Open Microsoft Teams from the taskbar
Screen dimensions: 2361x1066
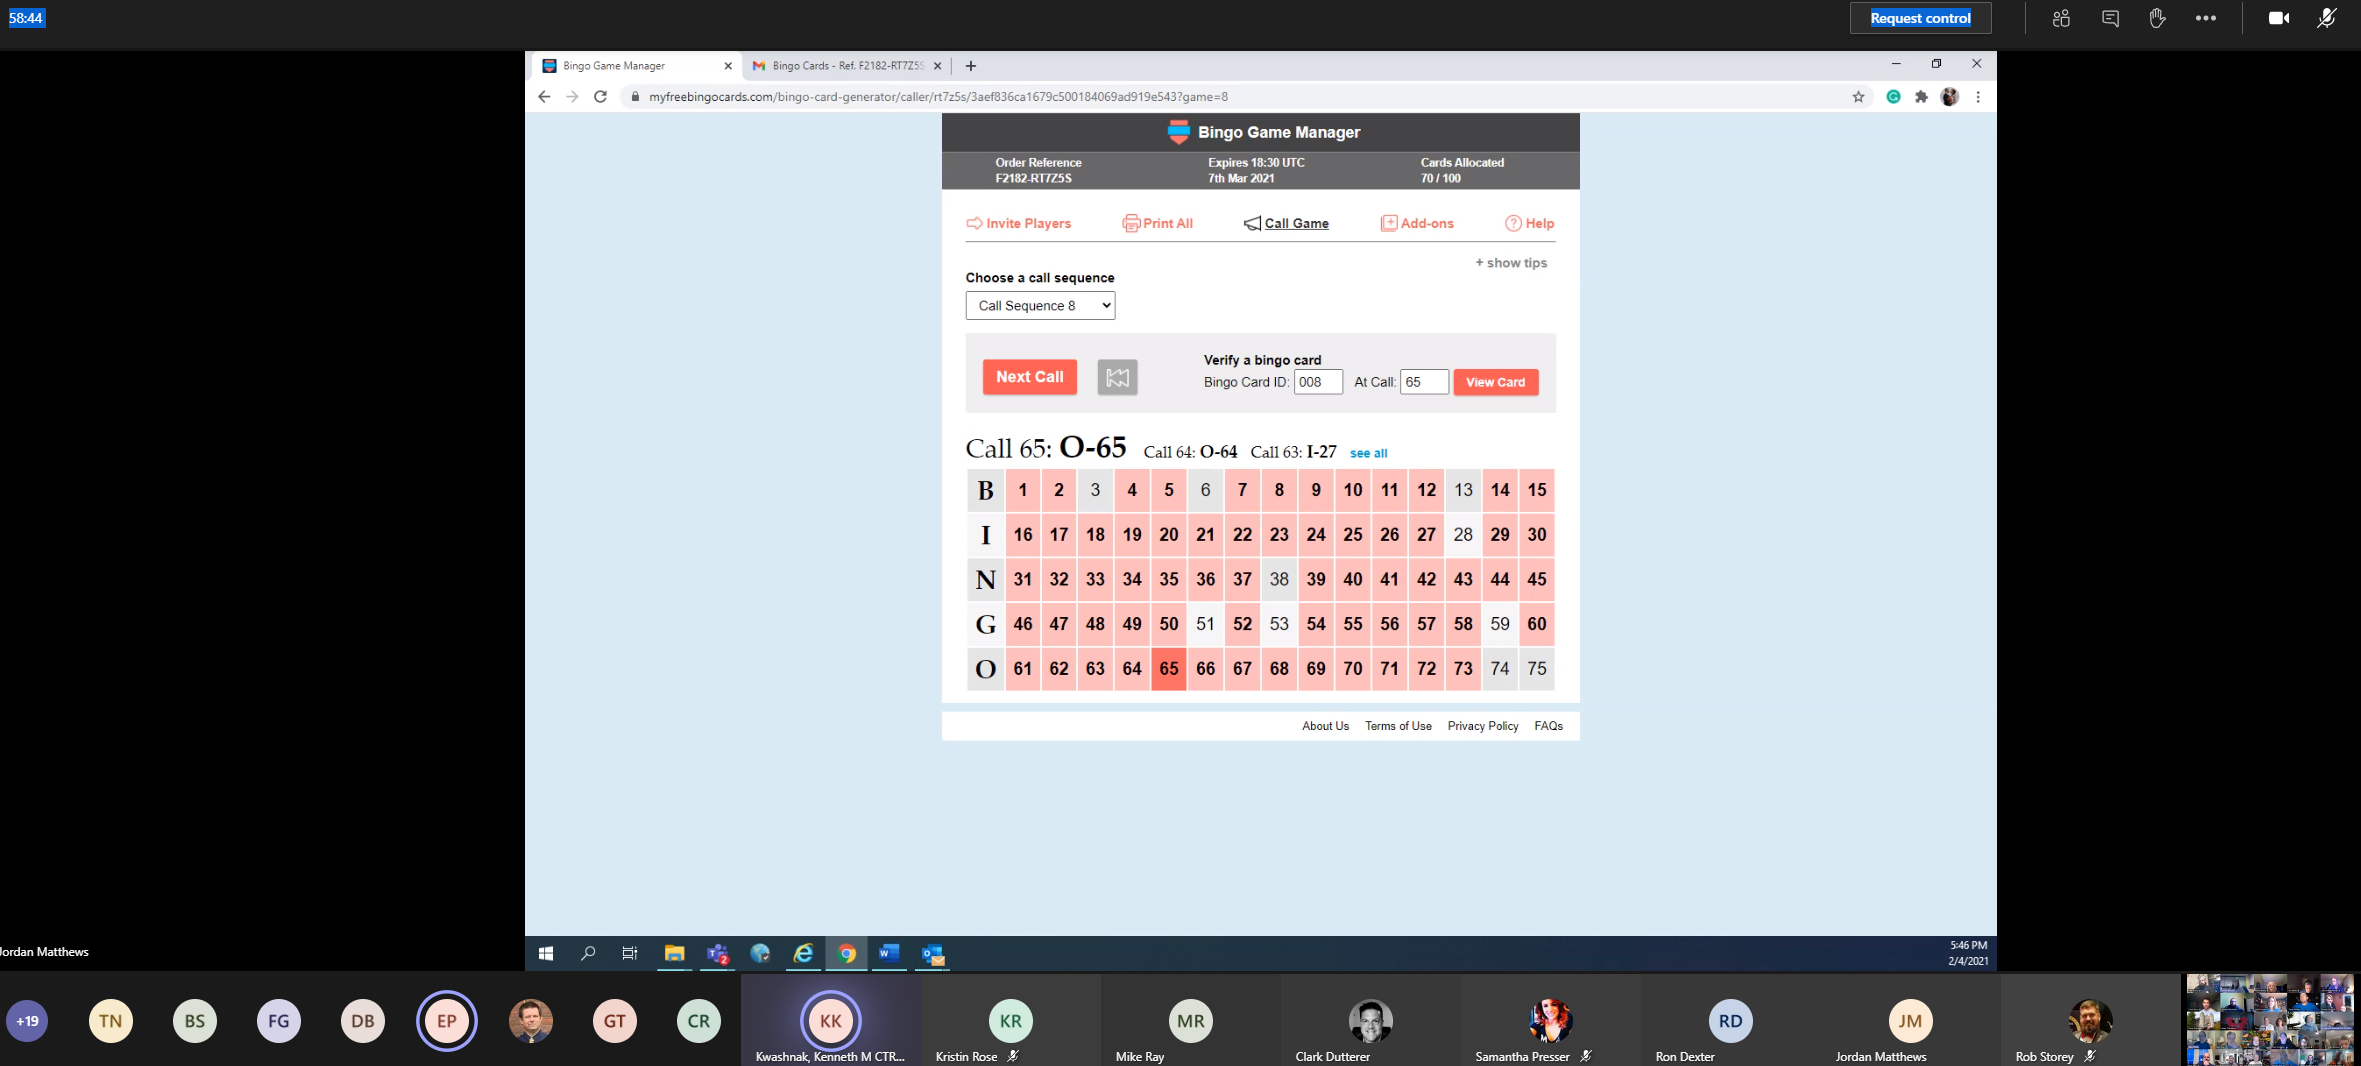click(x=718, y=954)
